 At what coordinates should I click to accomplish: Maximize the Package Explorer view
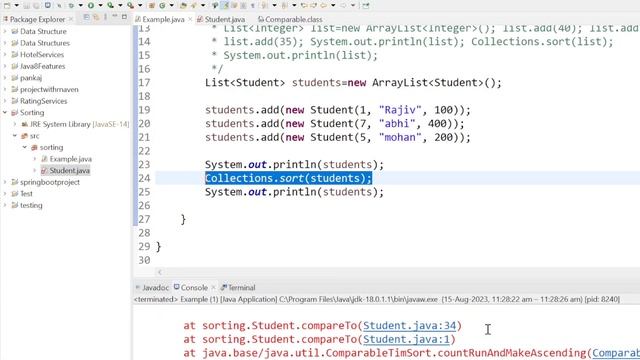(x=124, y=17)
